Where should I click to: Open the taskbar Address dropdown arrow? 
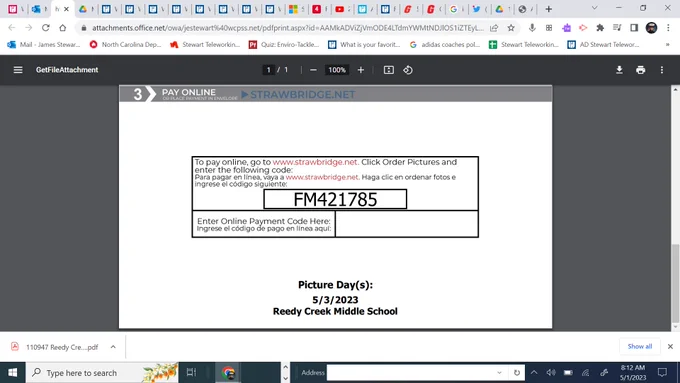pos(500,373)
